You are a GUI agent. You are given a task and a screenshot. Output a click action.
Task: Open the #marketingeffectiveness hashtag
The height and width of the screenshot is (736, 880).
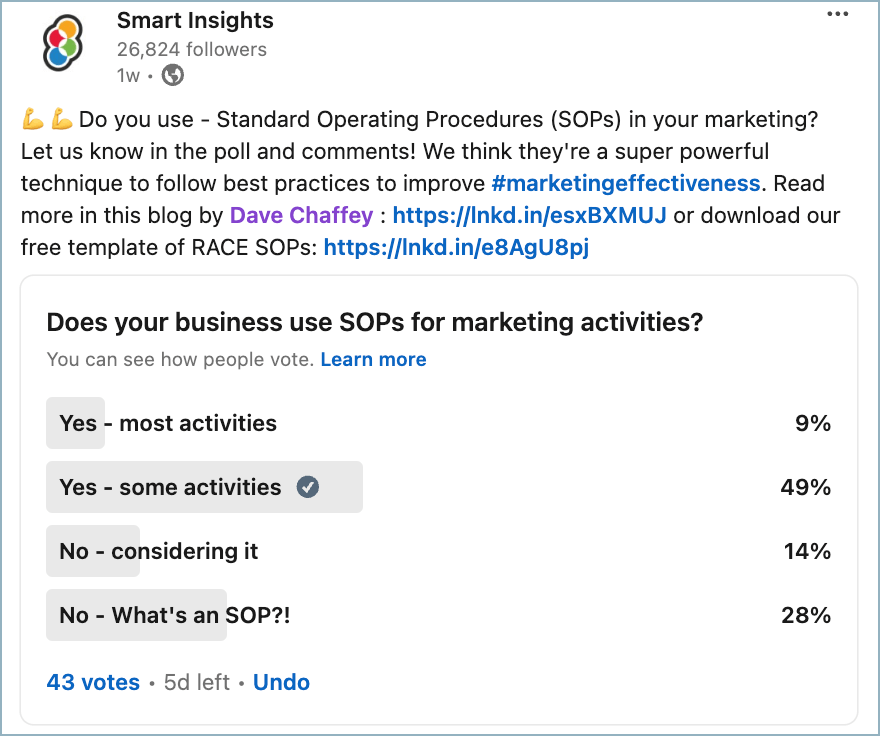tap(626, 184)
